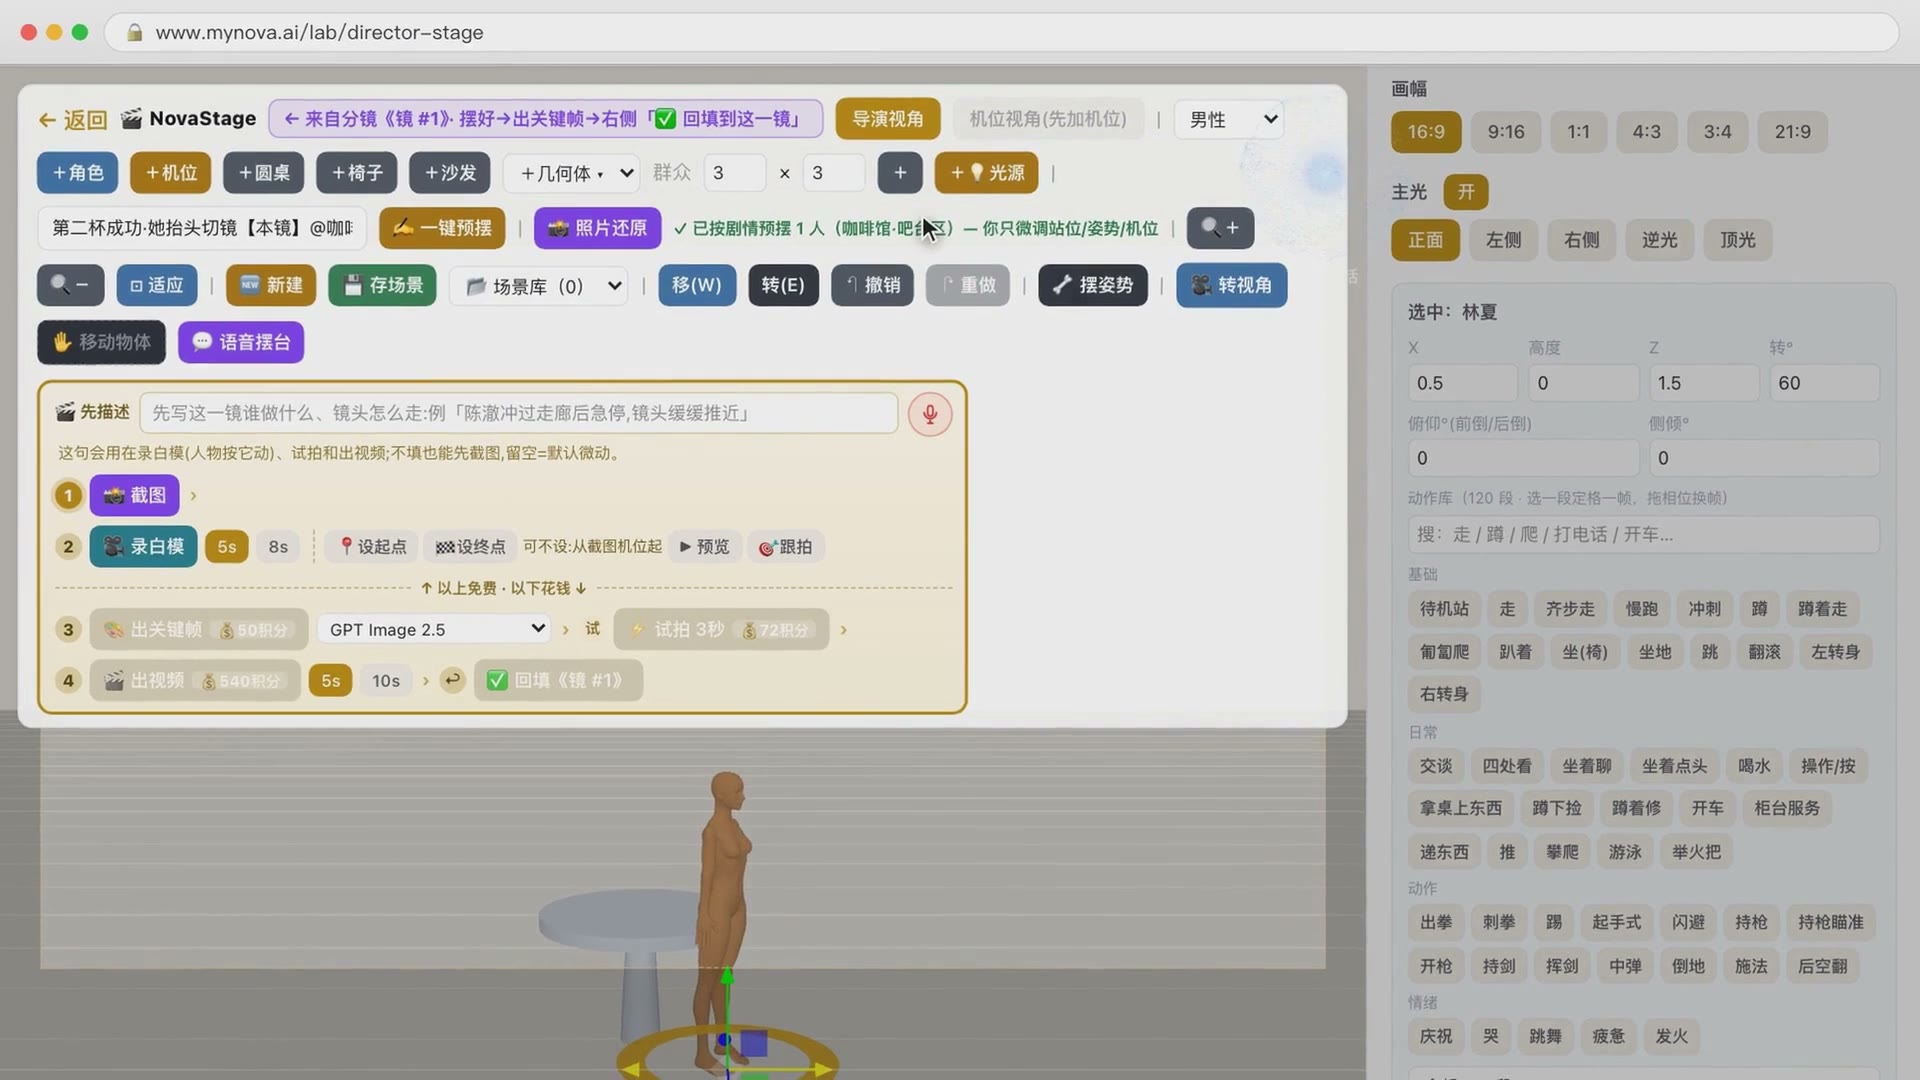This screenshot has width=1920, height=1080.
Task: Click the 移动物体 hand tool button
Action: pyautogui.click(x=102, y=342)
